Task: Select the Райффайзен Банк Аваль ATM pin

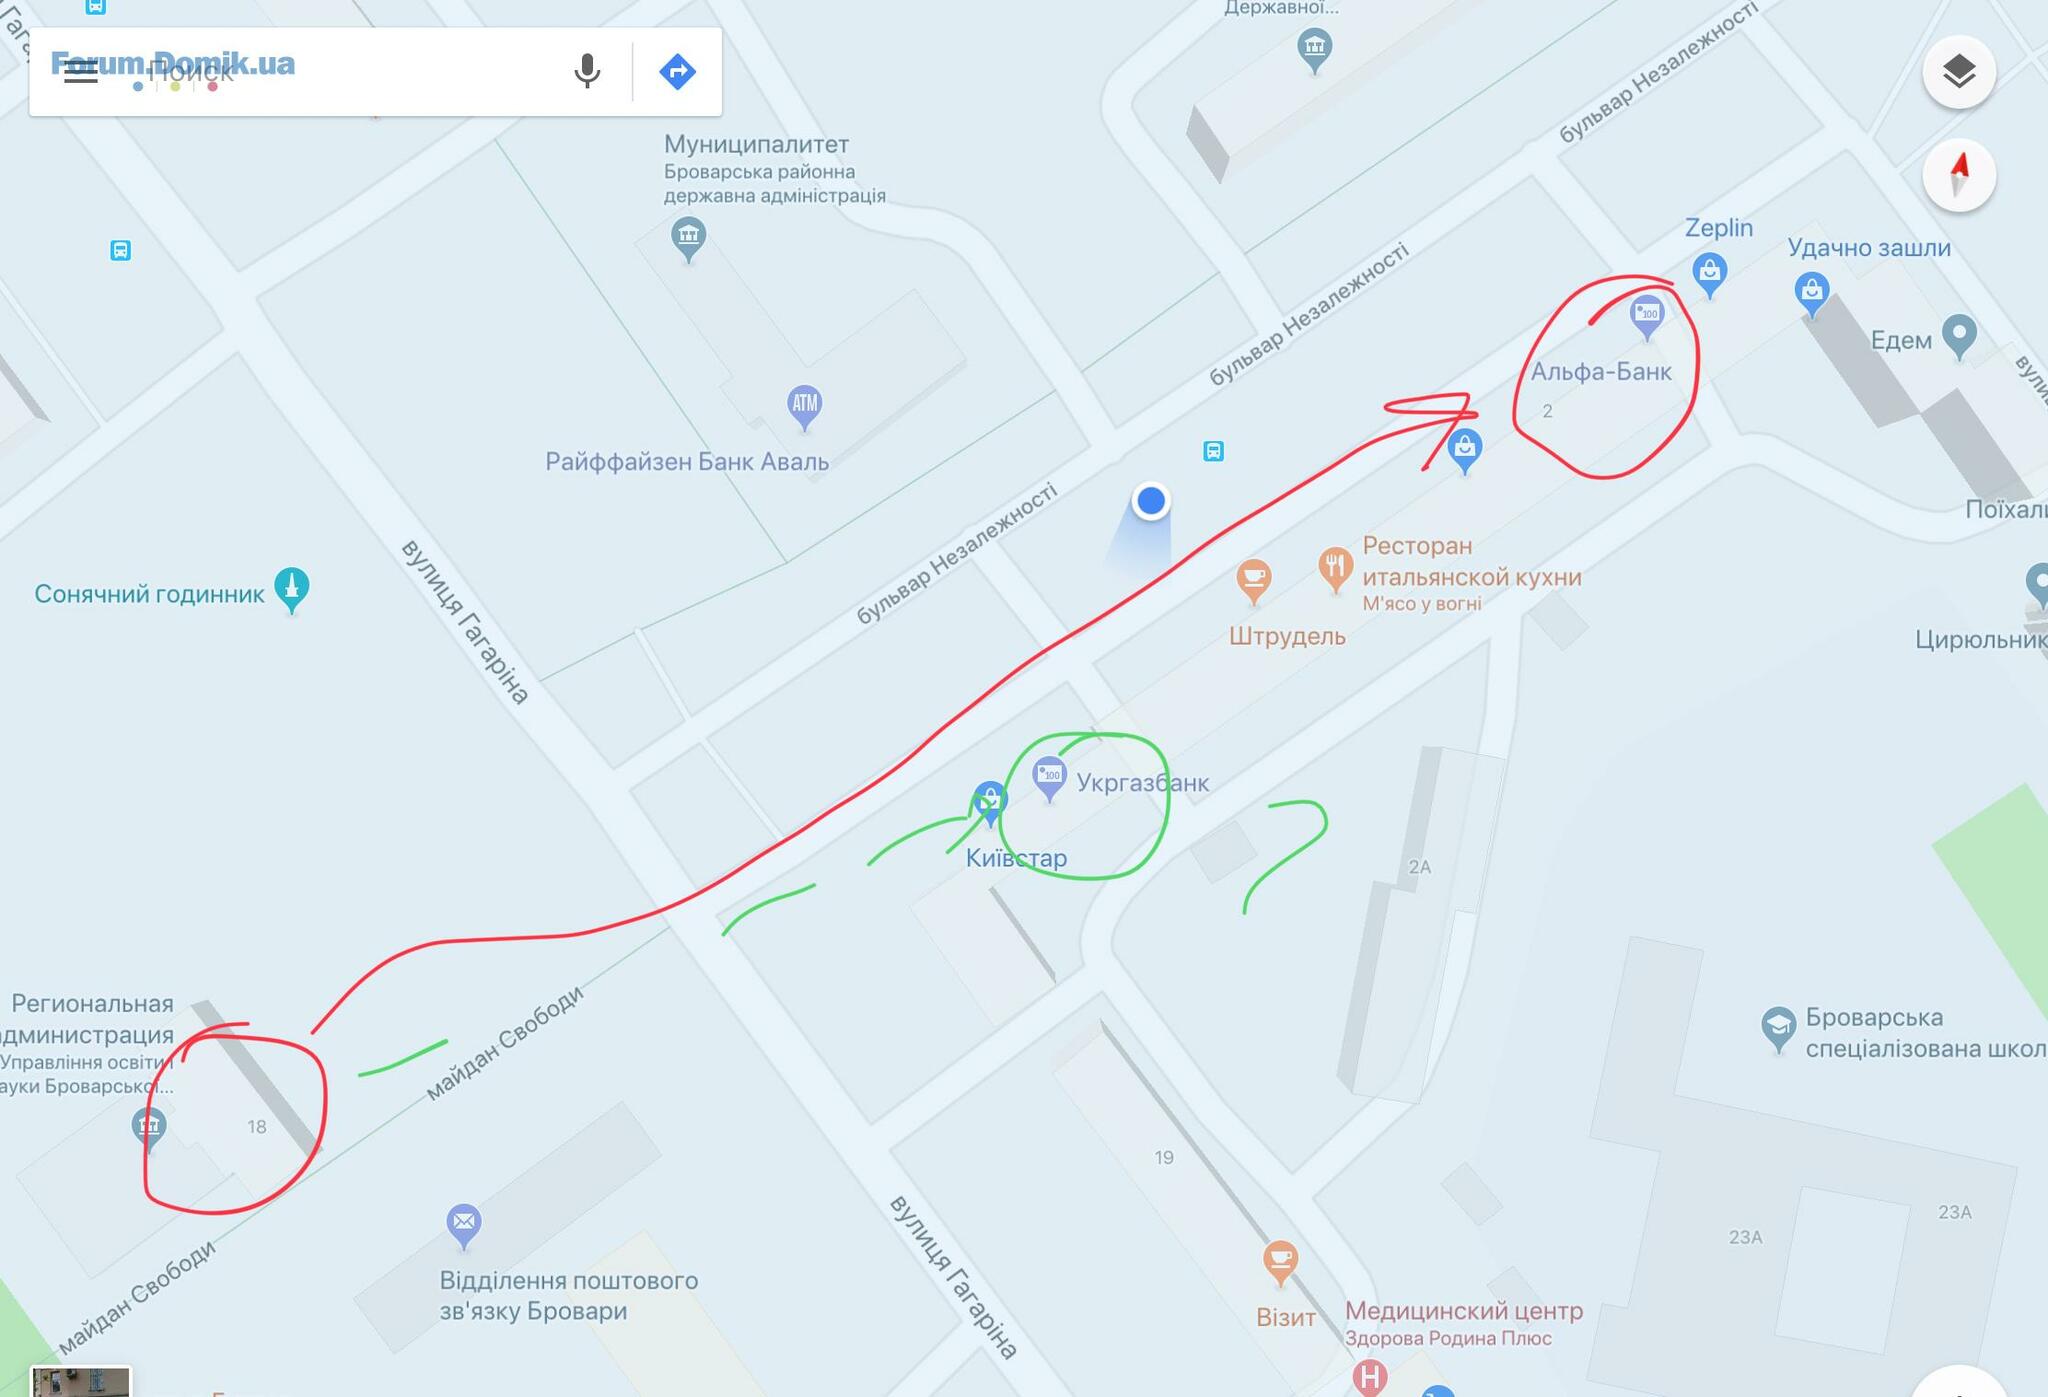Action: (804, 407)
